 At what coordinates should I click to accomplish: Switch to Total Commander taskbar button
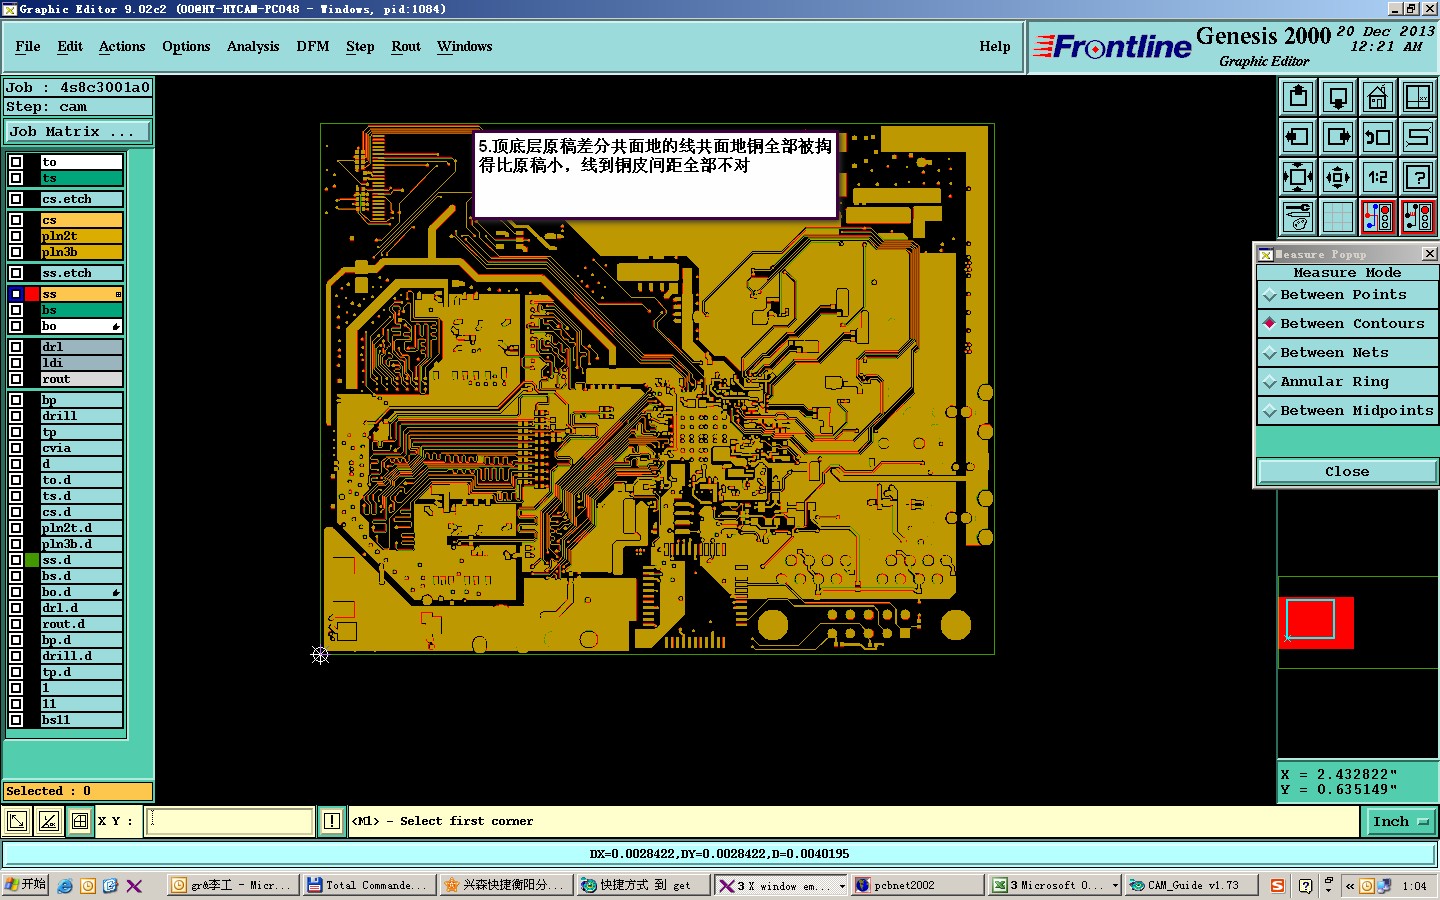(x=369, y=886)
